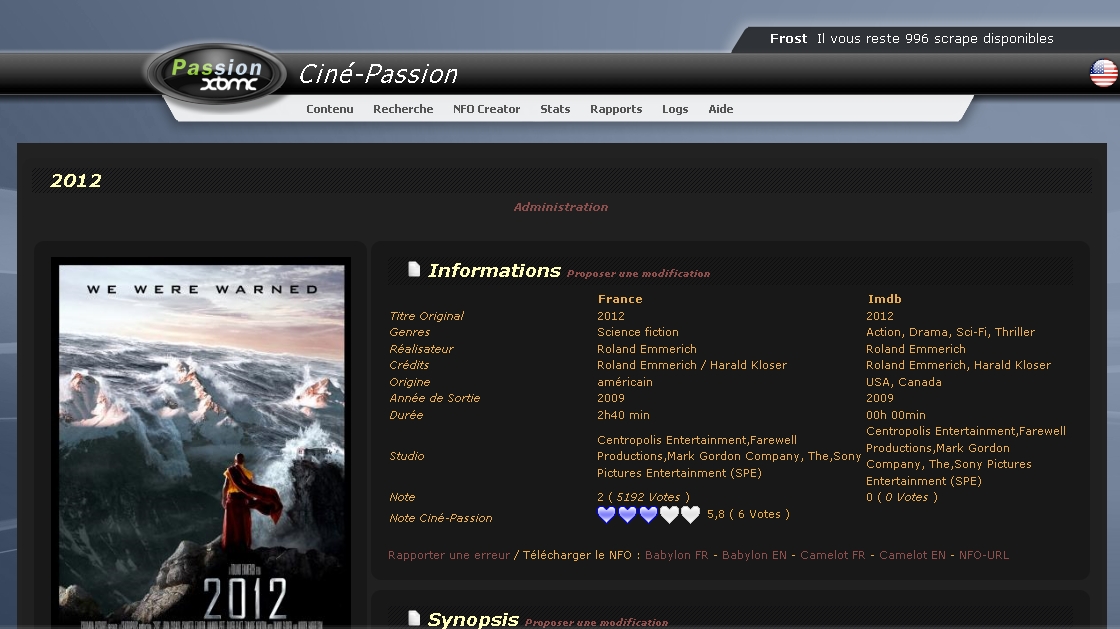Click the 'Science fiction' genre value
Viewport: 1120px width, 629px height.
[638, 332]
